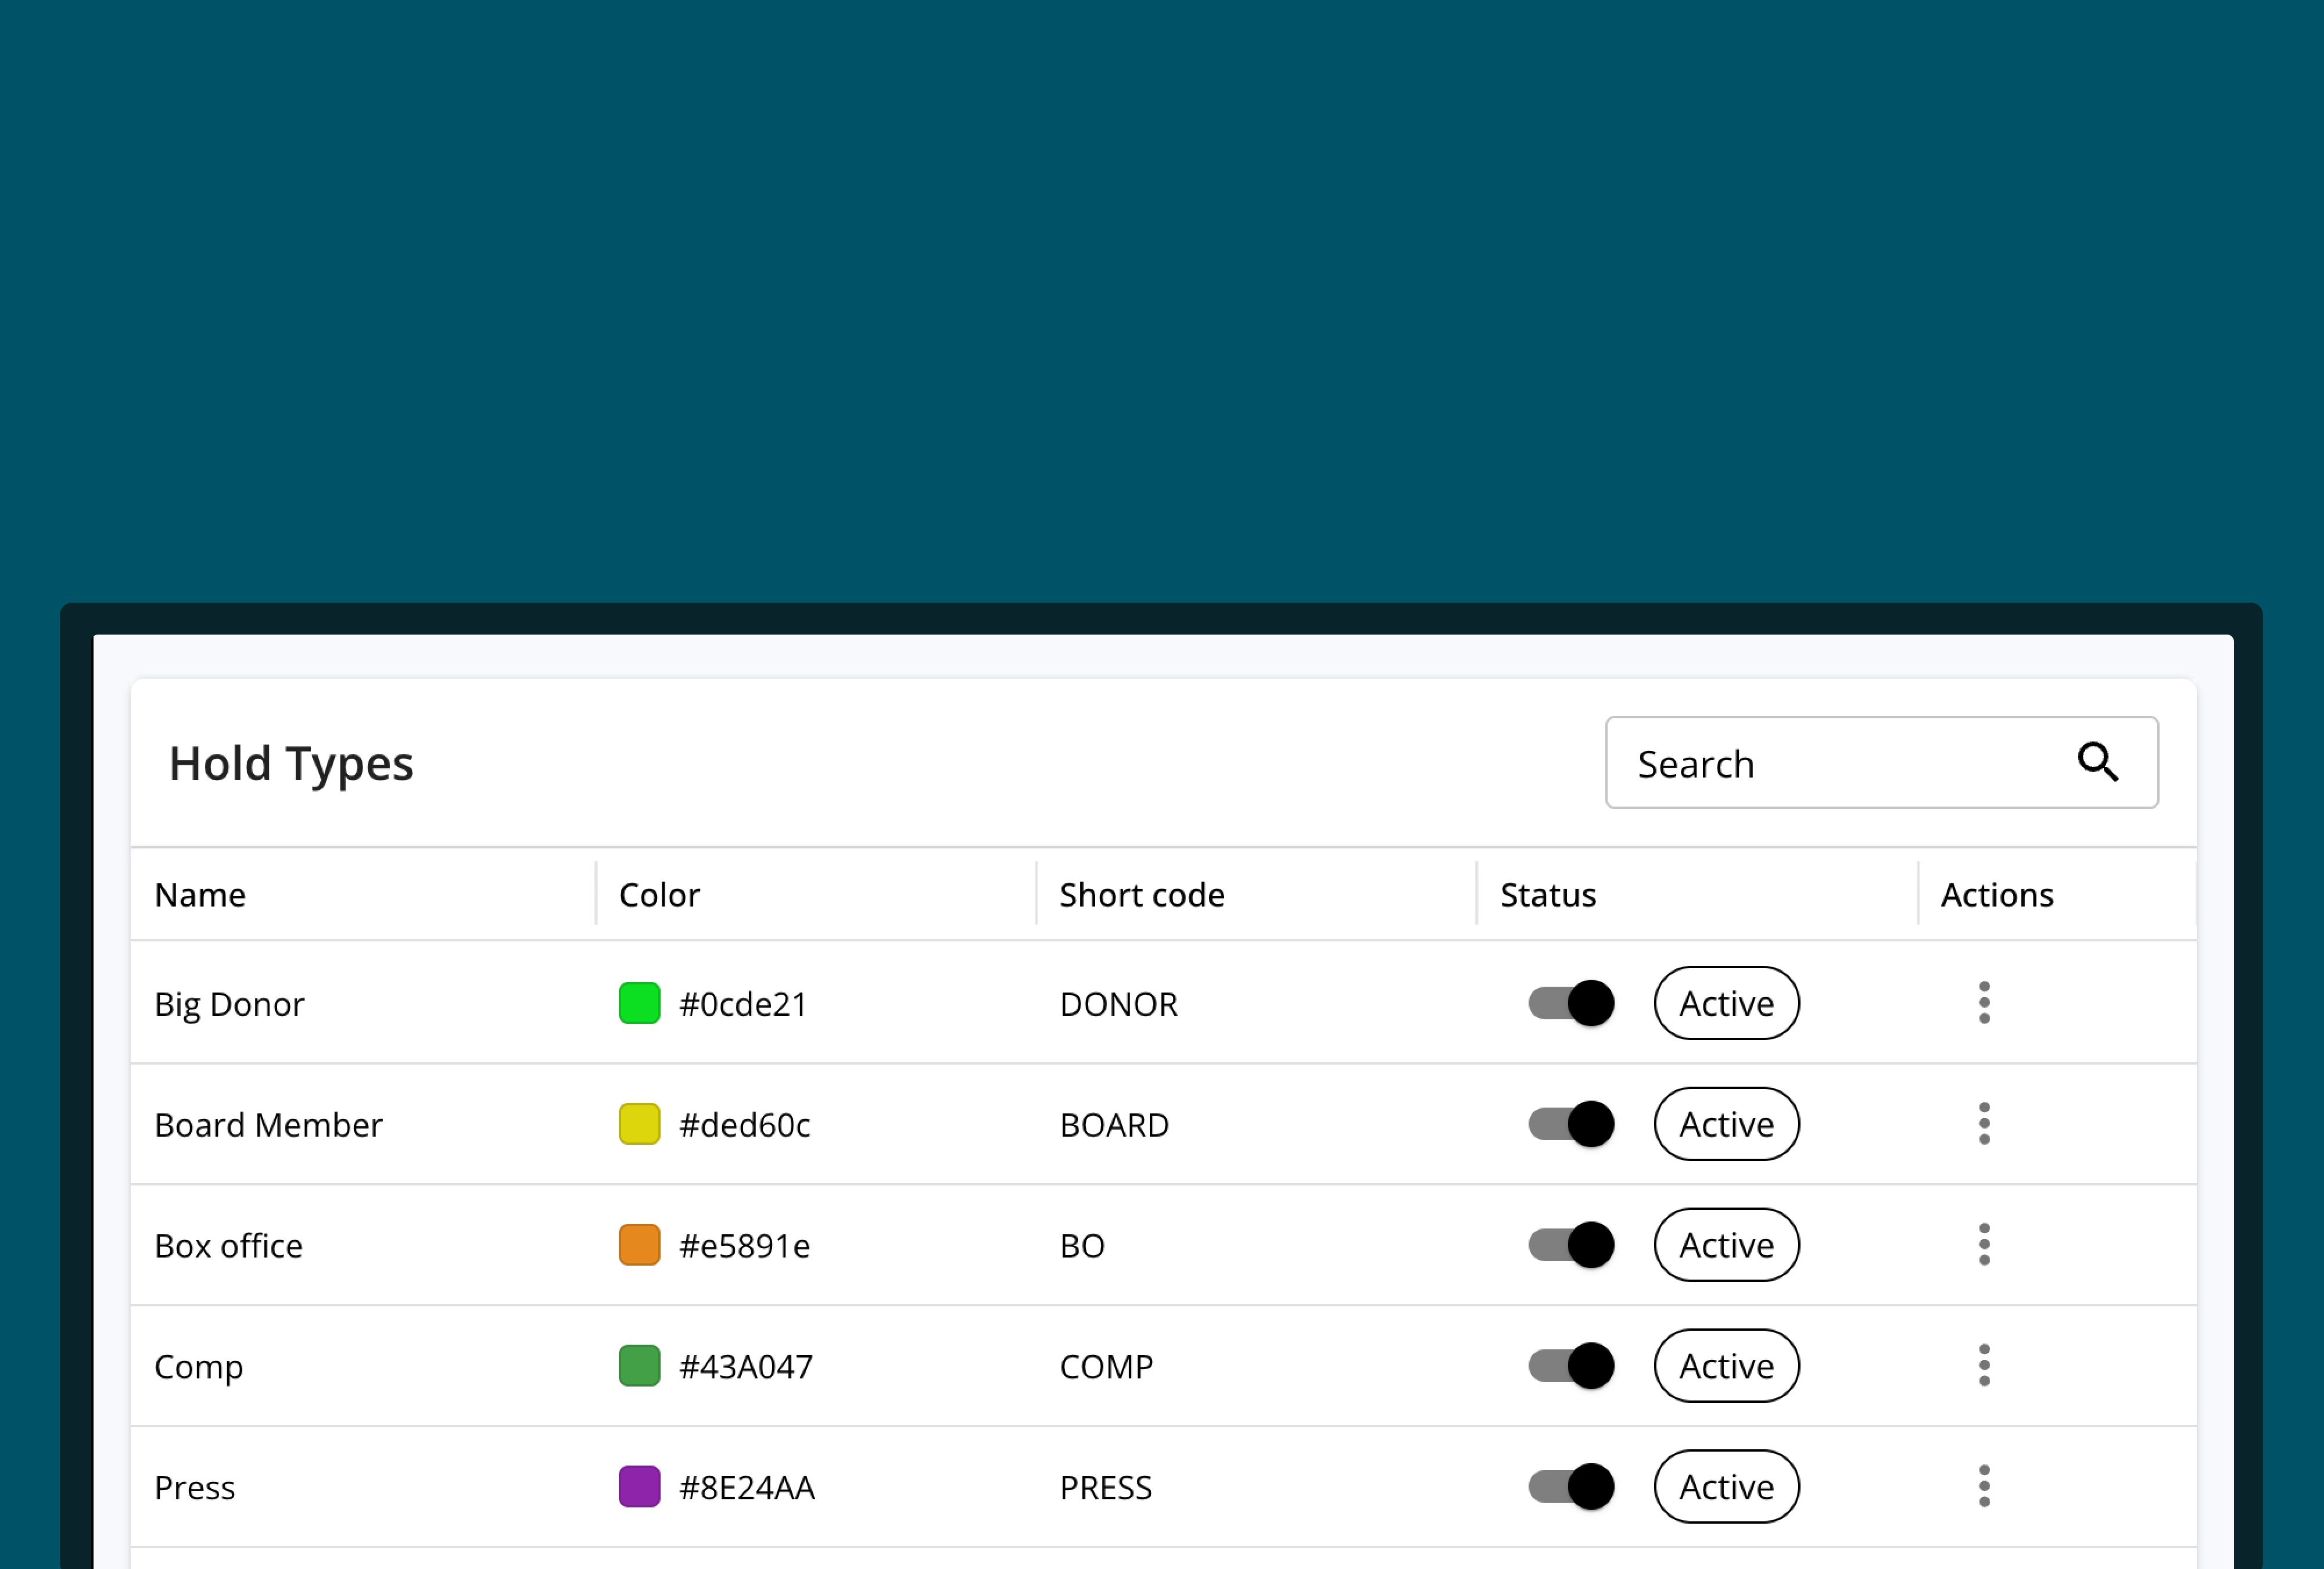Select the Press name cell

point(194,1487)
